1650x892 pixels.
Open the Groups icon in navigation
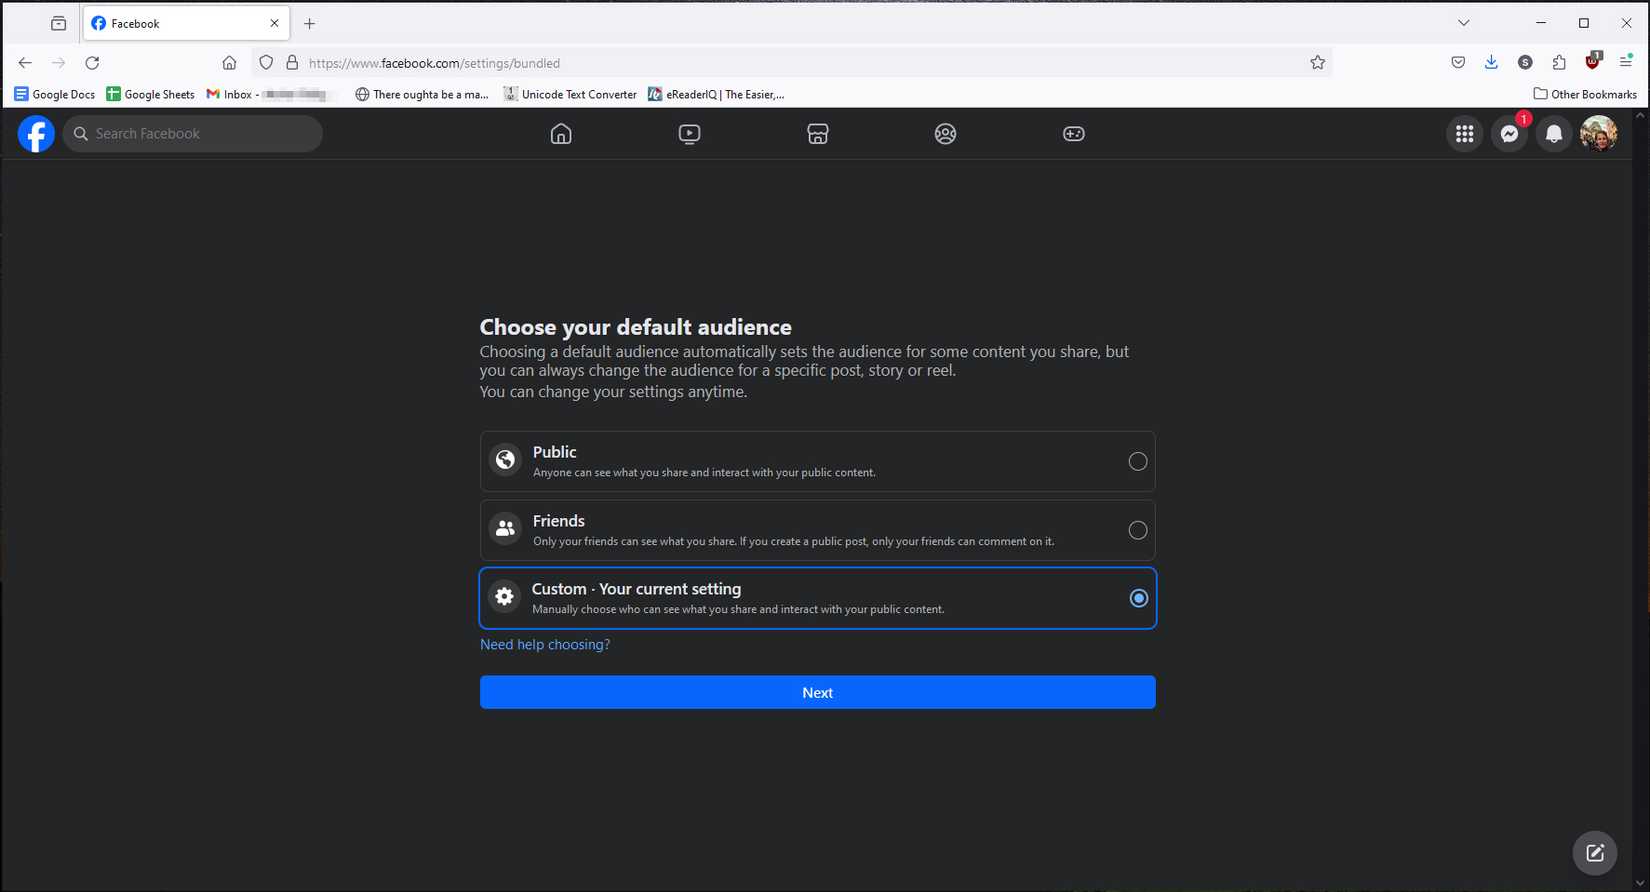coord(945,134)
